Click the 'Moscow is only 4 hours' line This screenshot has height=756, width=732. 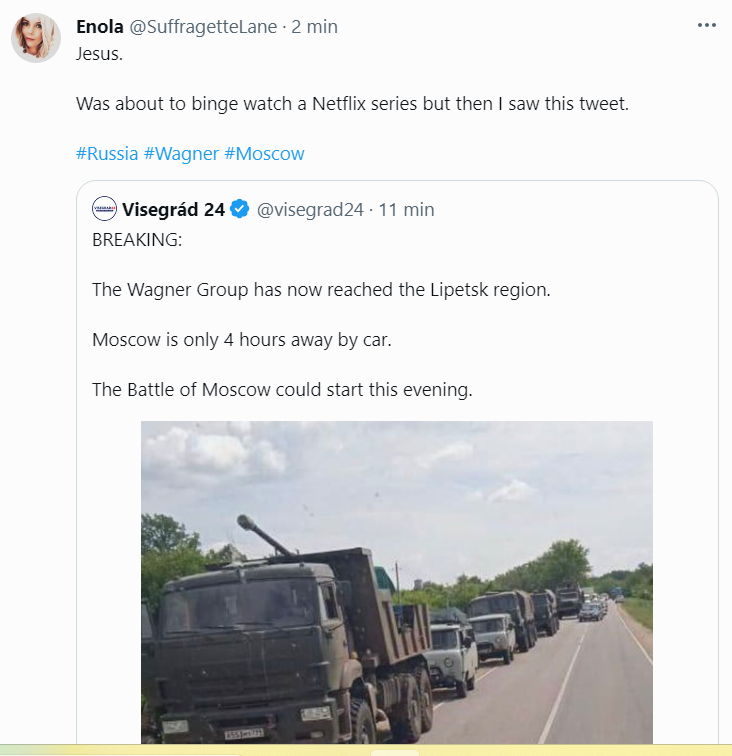point(242,339)
